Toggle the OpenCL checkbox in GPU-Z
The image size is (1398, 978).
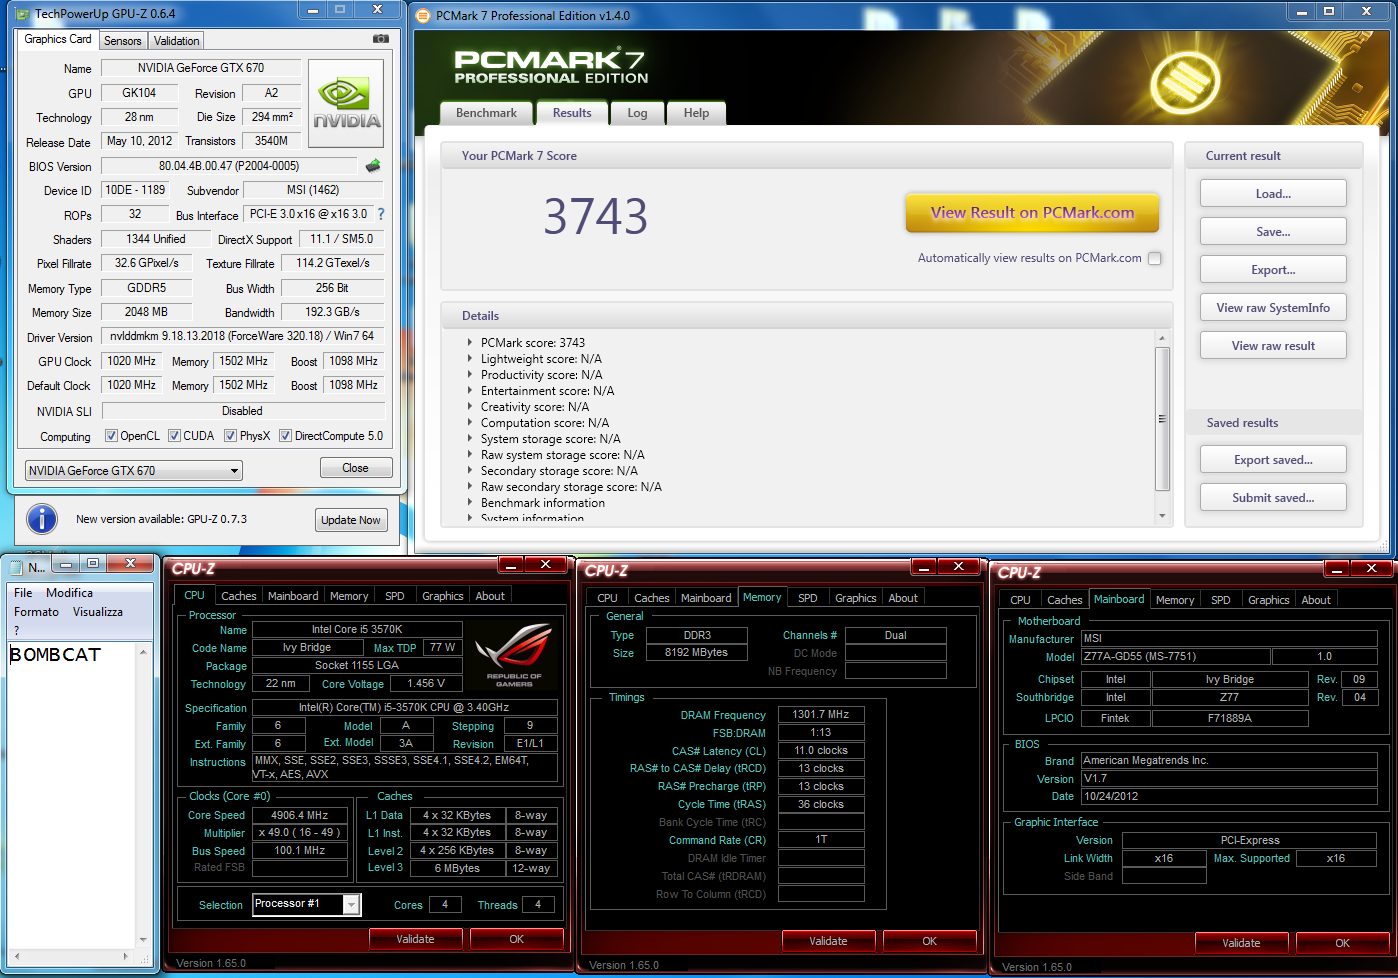click(x=111, y=436)
